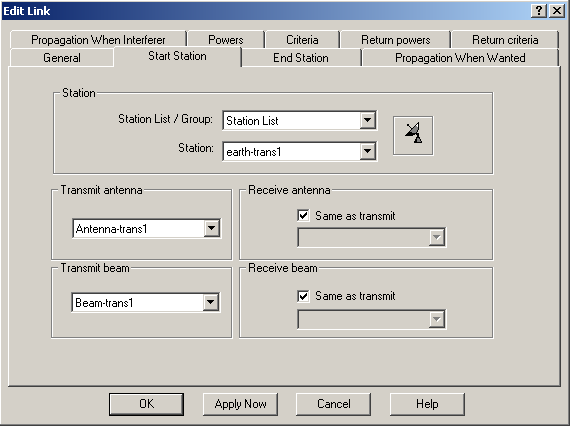Open the Transmit beam Beam-trans1 dropdown
This screenshot has height=426, width=570.
pyautogui.click(x=146, y=302)
